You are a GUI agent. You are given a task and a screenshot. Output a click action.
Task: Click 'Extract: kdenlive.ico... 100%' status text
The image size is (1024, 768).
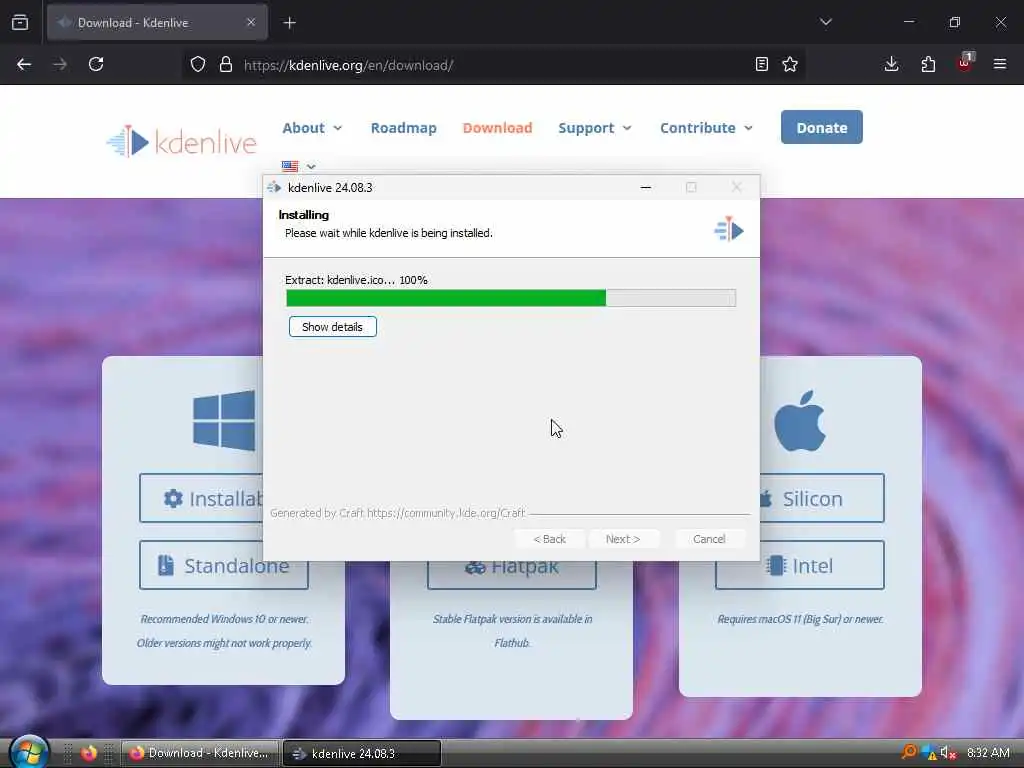[x=356, y=280]
